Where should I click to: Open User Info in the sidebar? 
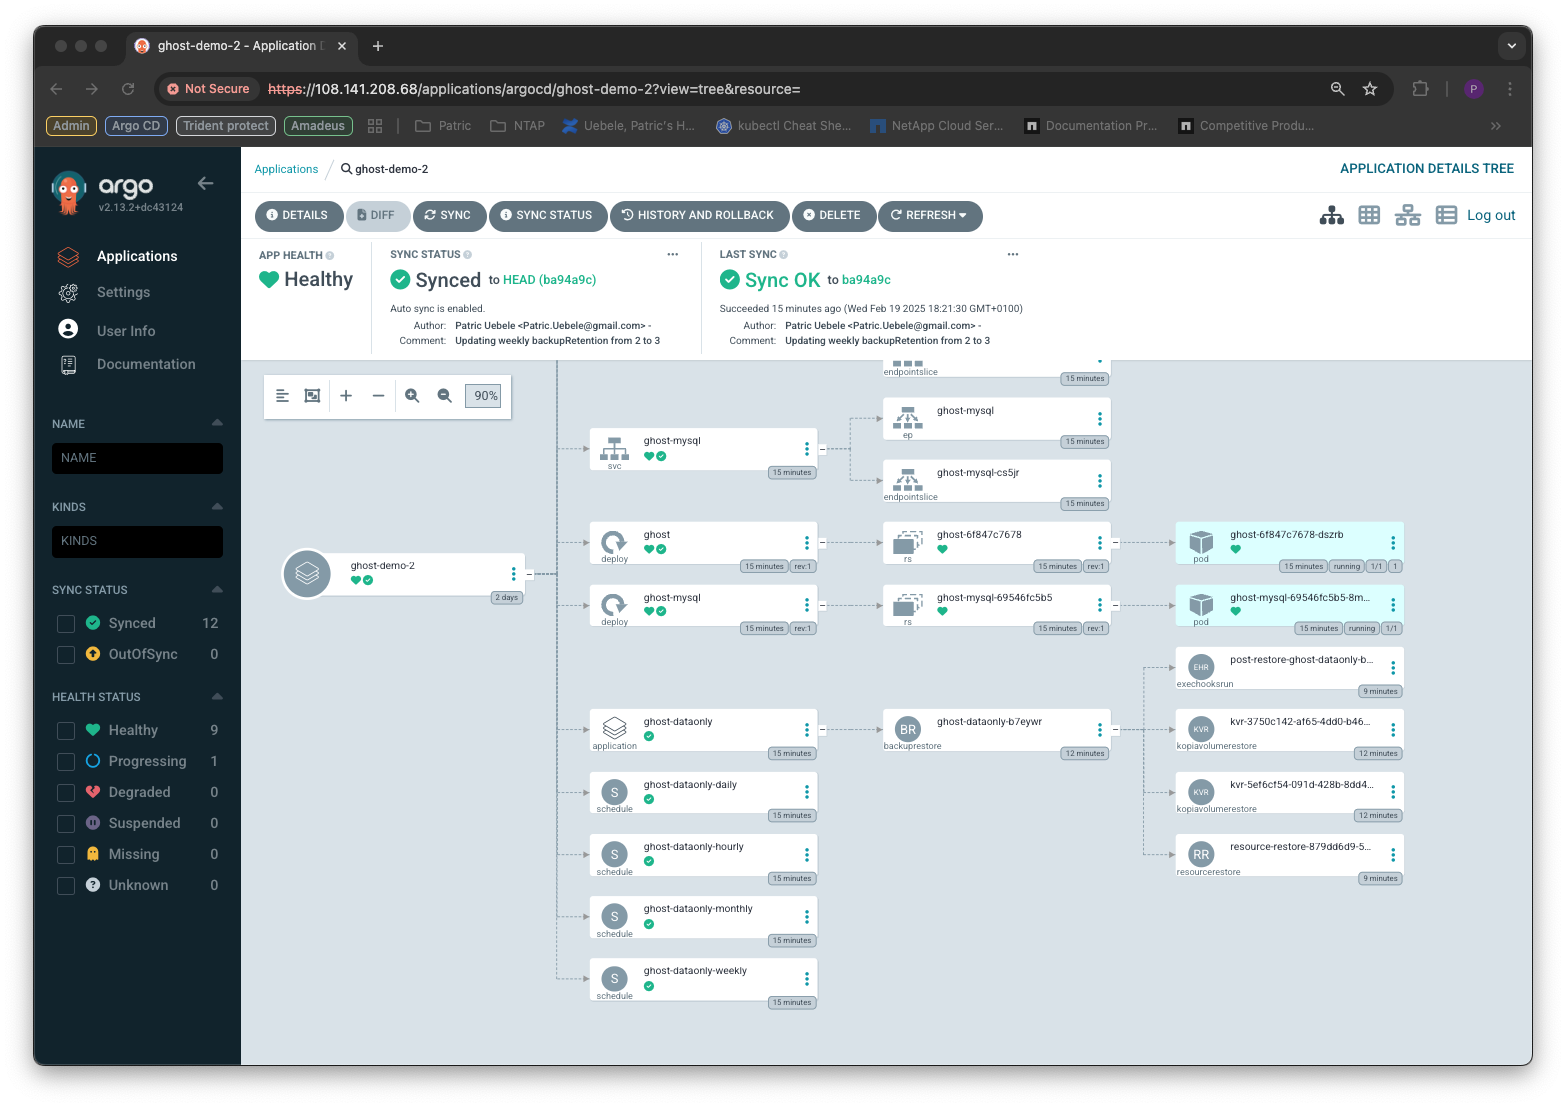tap(126, 331)
